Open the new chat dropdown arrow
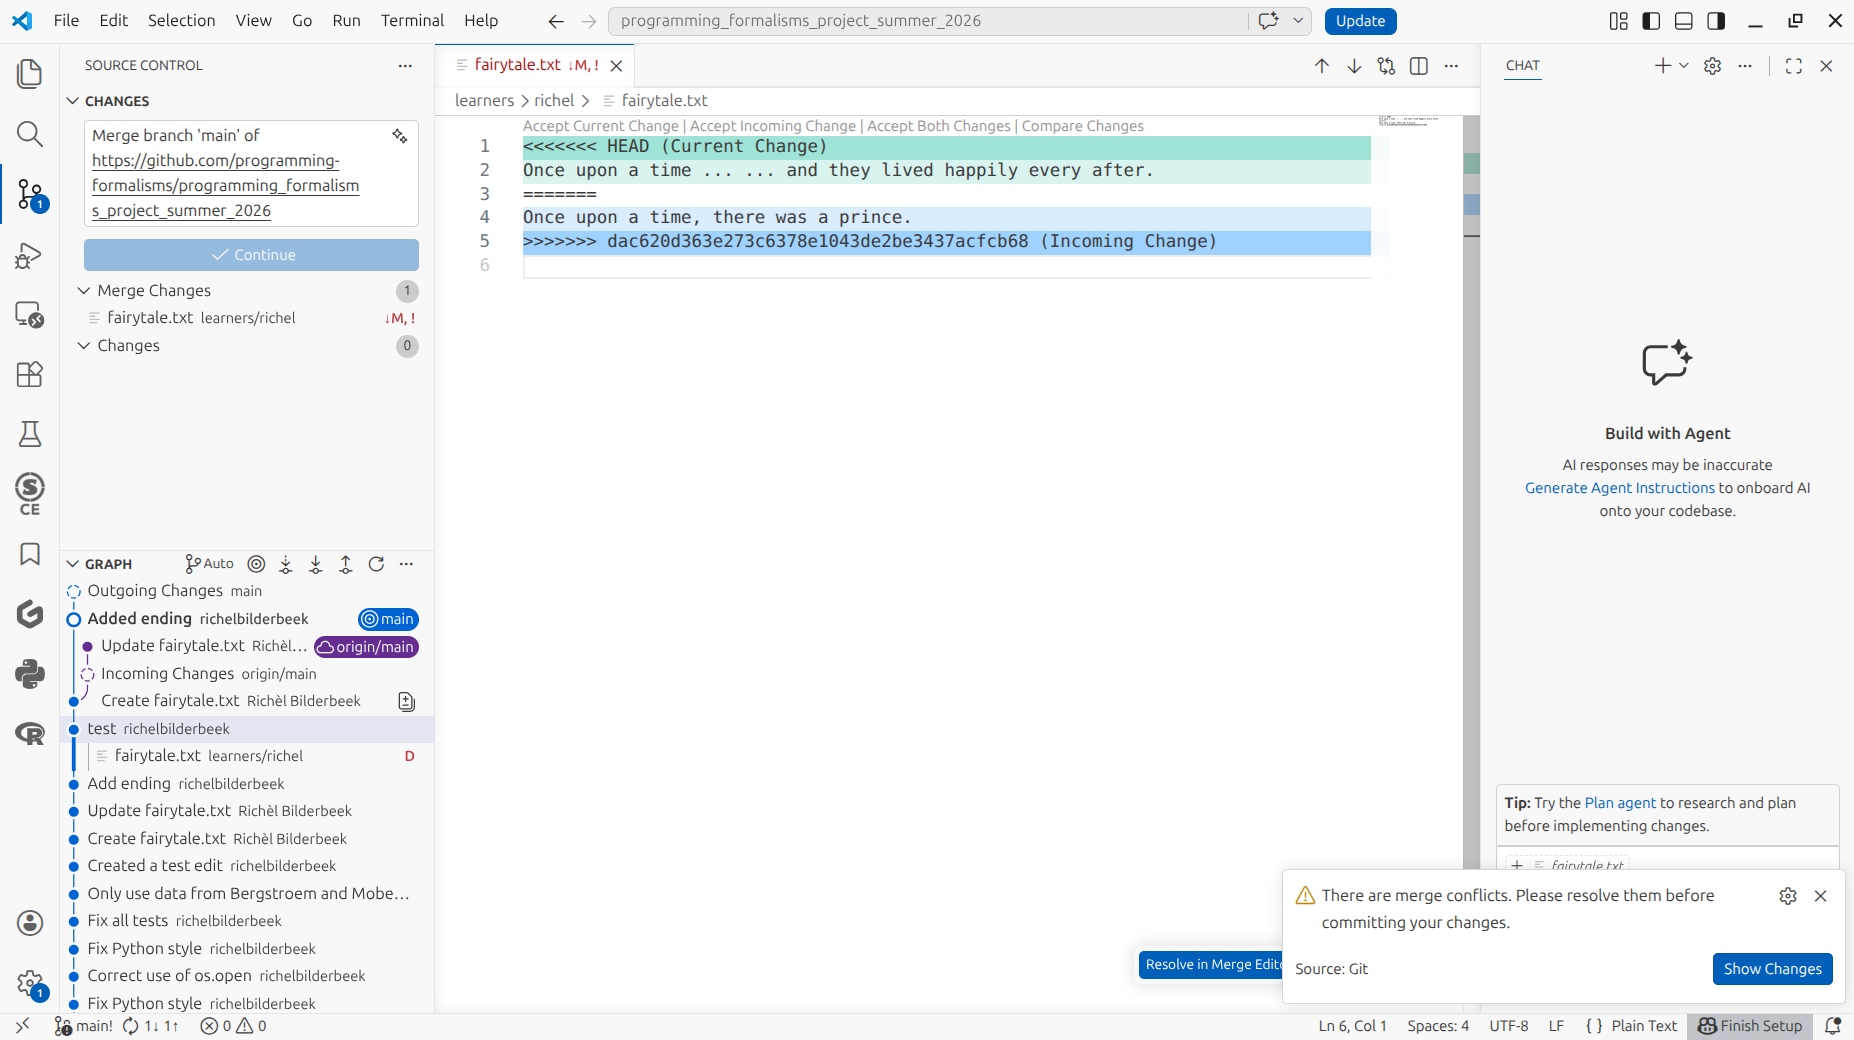1854x1040 pixels. pyautogui.click(x=1684, y=66)
